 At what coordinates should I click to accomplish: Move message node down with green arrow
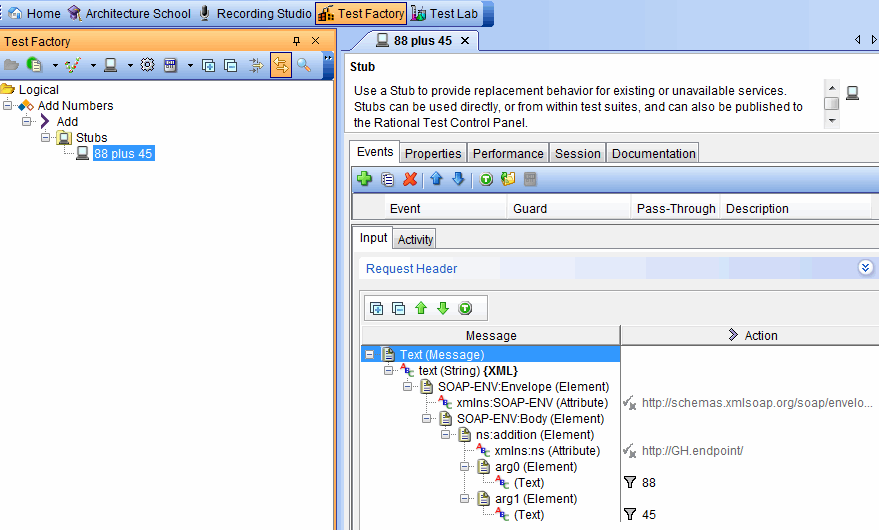[x=443, y=308]
